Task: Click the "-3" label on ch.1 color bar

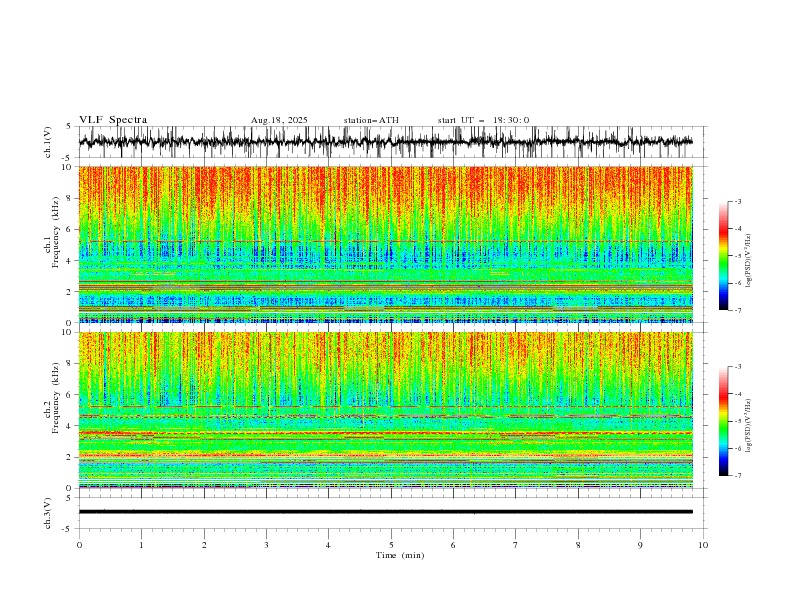Action: coord(738,201)
